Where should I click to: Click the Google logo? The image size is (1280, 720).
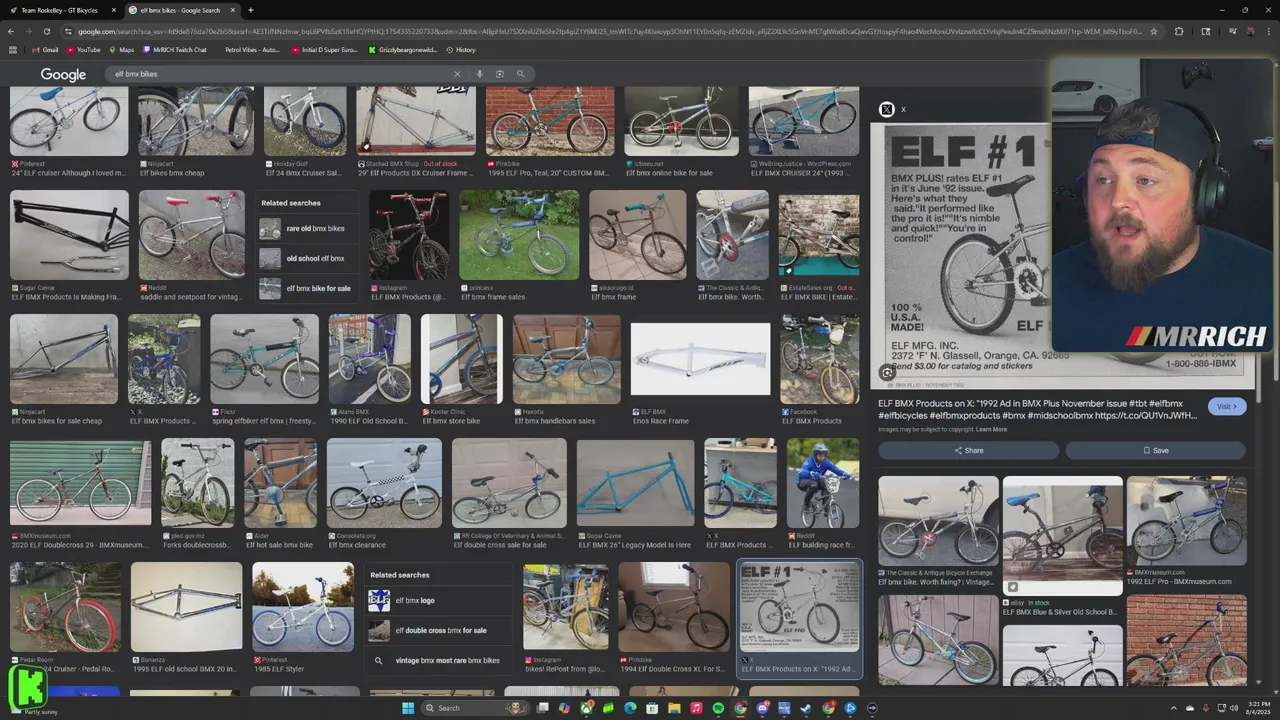point(63,74)
